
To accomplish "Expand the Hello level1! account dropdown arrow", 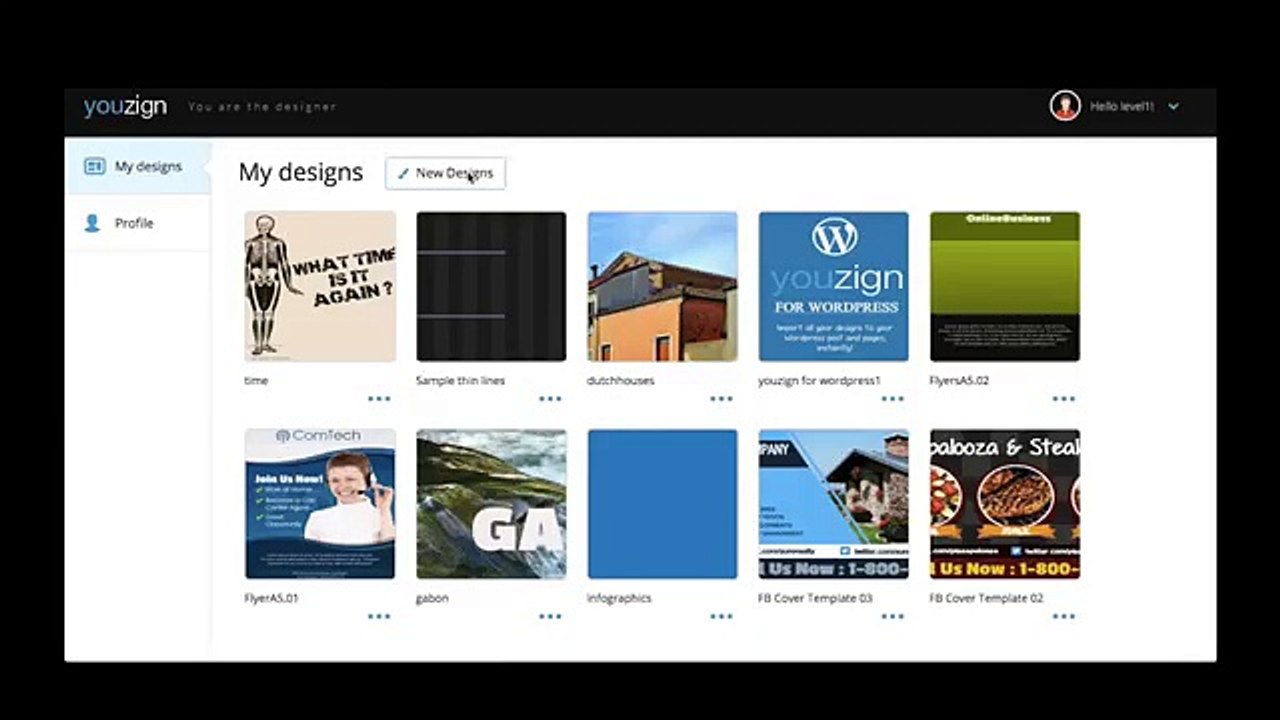I will [x=1174, y=106].
